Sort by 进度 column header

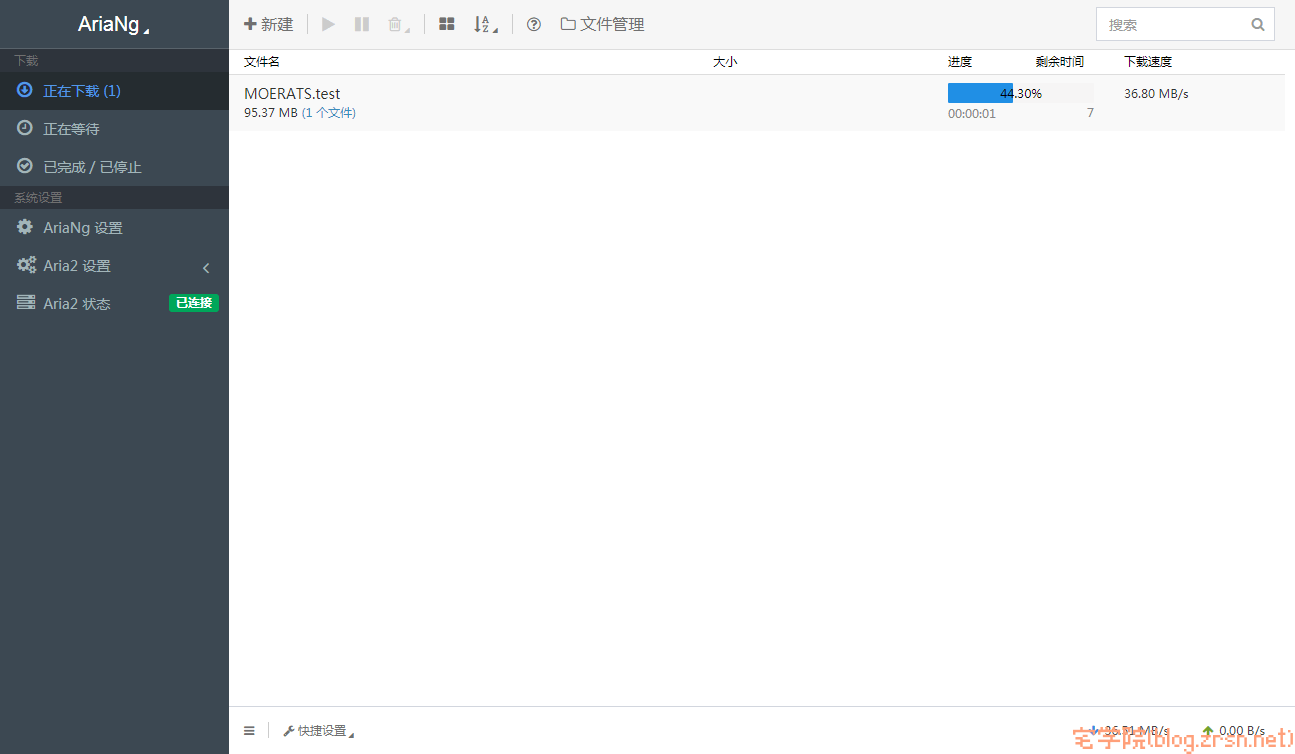coord(960,62)
